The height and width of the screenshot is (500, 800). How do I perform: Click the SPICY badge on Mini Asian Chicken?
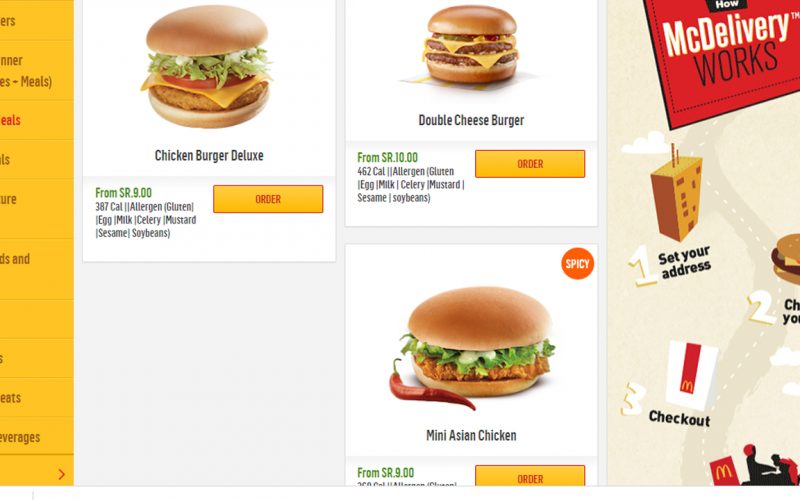point(578,264)
